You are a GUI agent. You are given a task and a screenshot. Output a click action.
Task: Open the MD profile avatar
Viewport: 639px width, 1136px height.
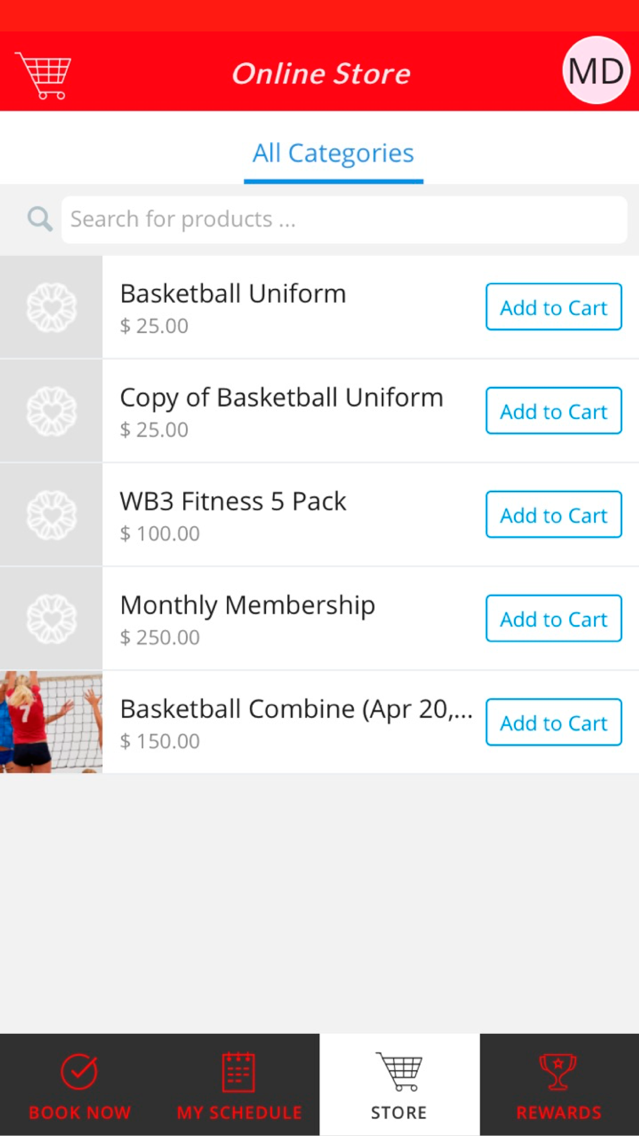(596, 70)
